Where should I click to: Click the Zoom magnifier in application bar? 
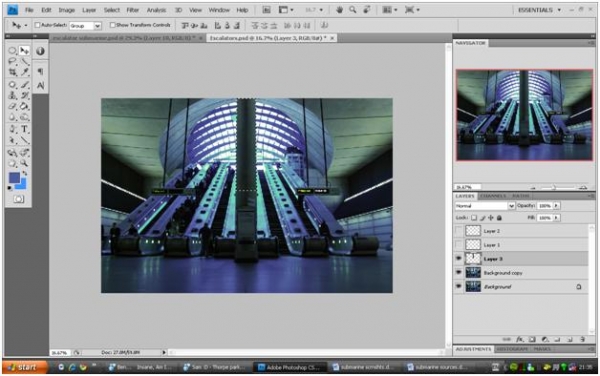[352, 10]
